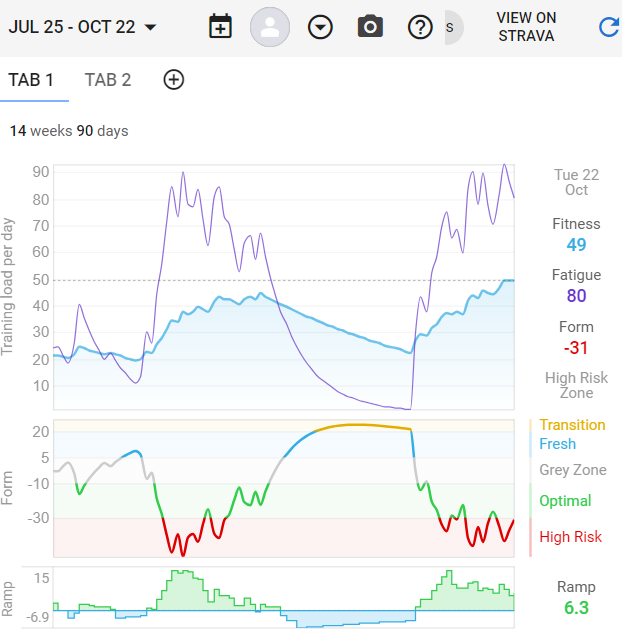Click the user profile avatar
Screen dimensions: 622x634
270,27
